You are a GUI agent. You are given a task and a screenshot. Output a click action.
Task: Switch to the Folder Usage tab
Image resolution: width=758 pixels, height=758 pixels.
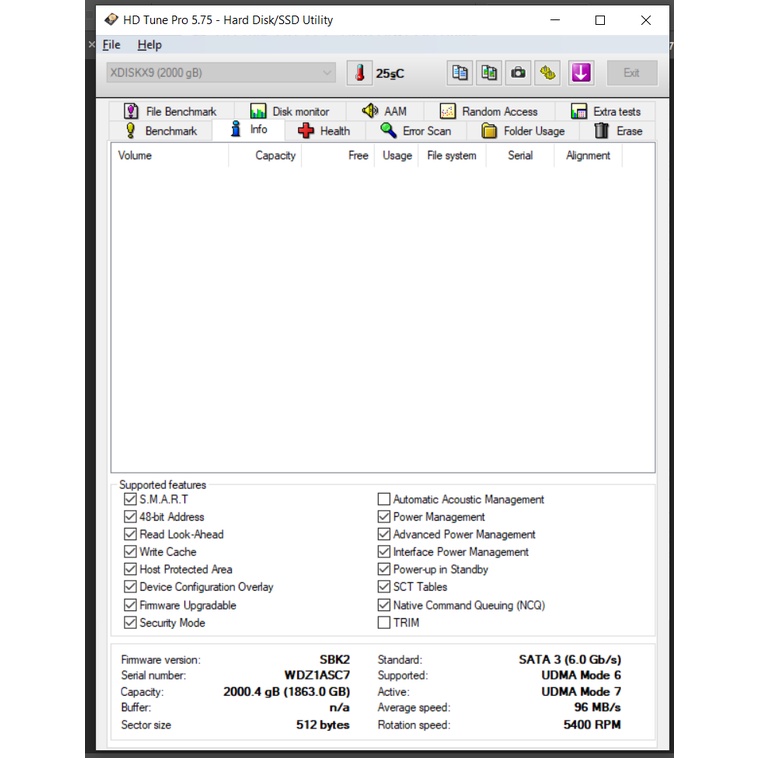click(x=523, y=131)
